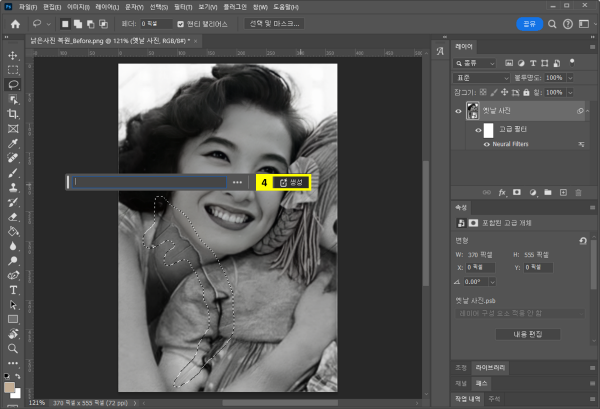Select the Zoom magnifier tool
600x409 pixels.
point(13,348)
